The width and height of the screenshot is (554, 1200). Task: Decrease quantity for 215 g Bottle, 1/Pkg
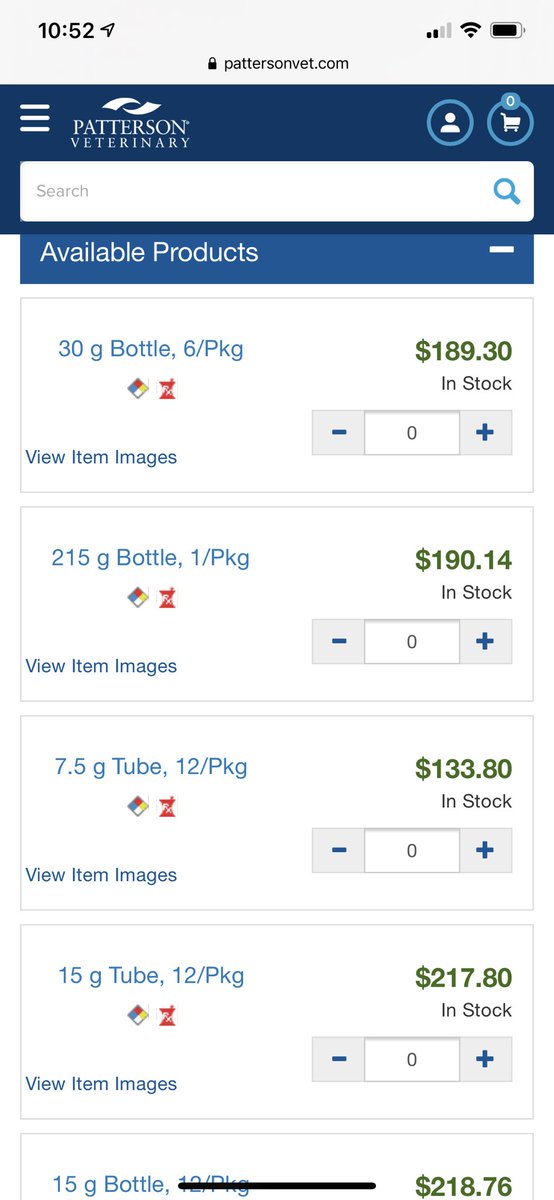point(339,642)
